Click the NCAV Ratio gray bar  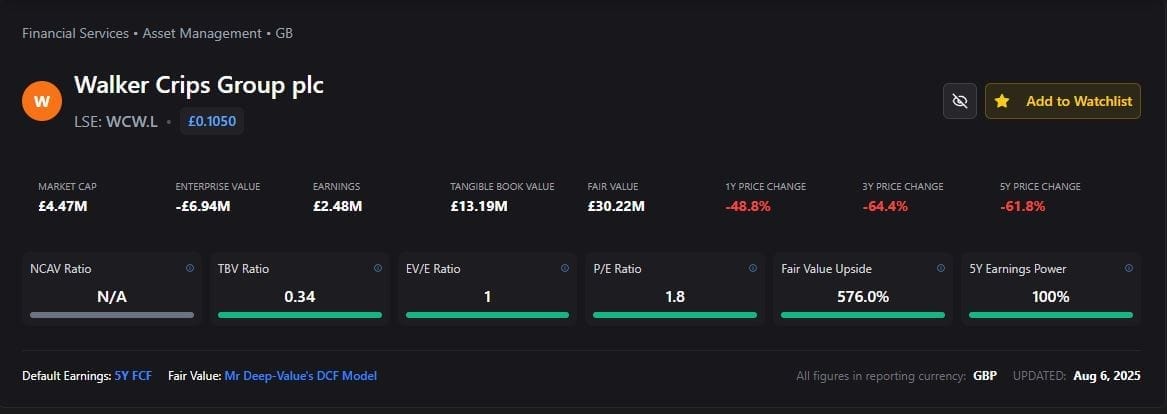[x=112, y=315]
